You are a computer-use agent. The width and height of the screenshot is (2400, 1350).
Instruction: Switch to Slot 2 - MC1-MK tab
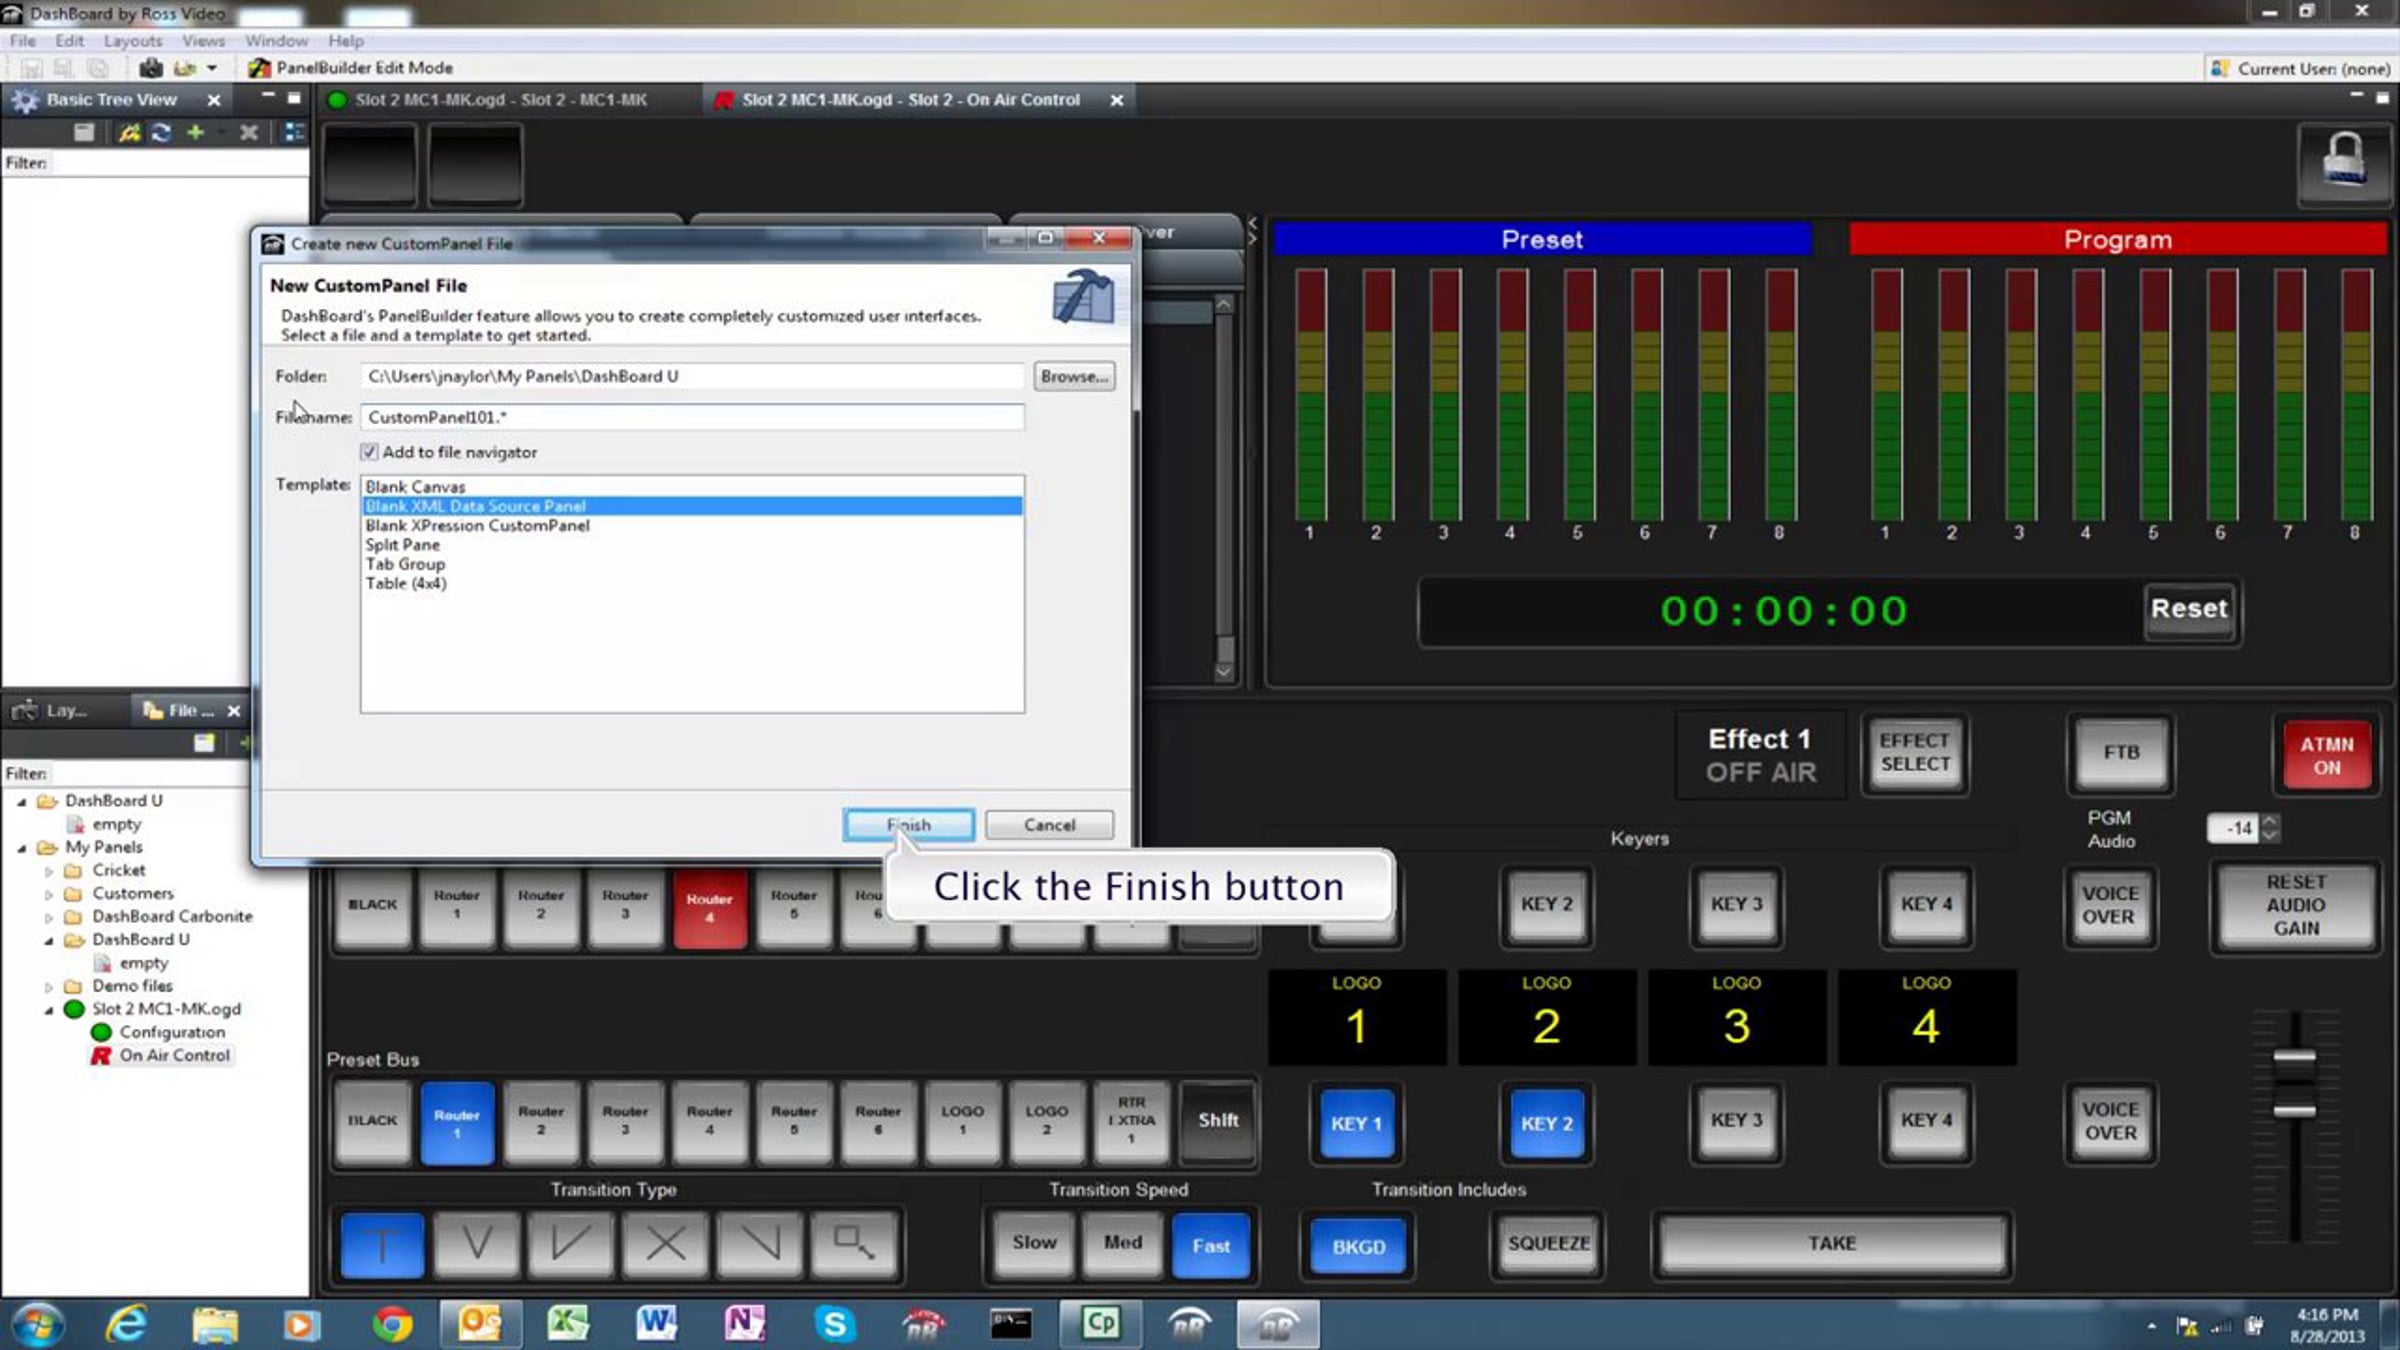(x=489, y=100)
